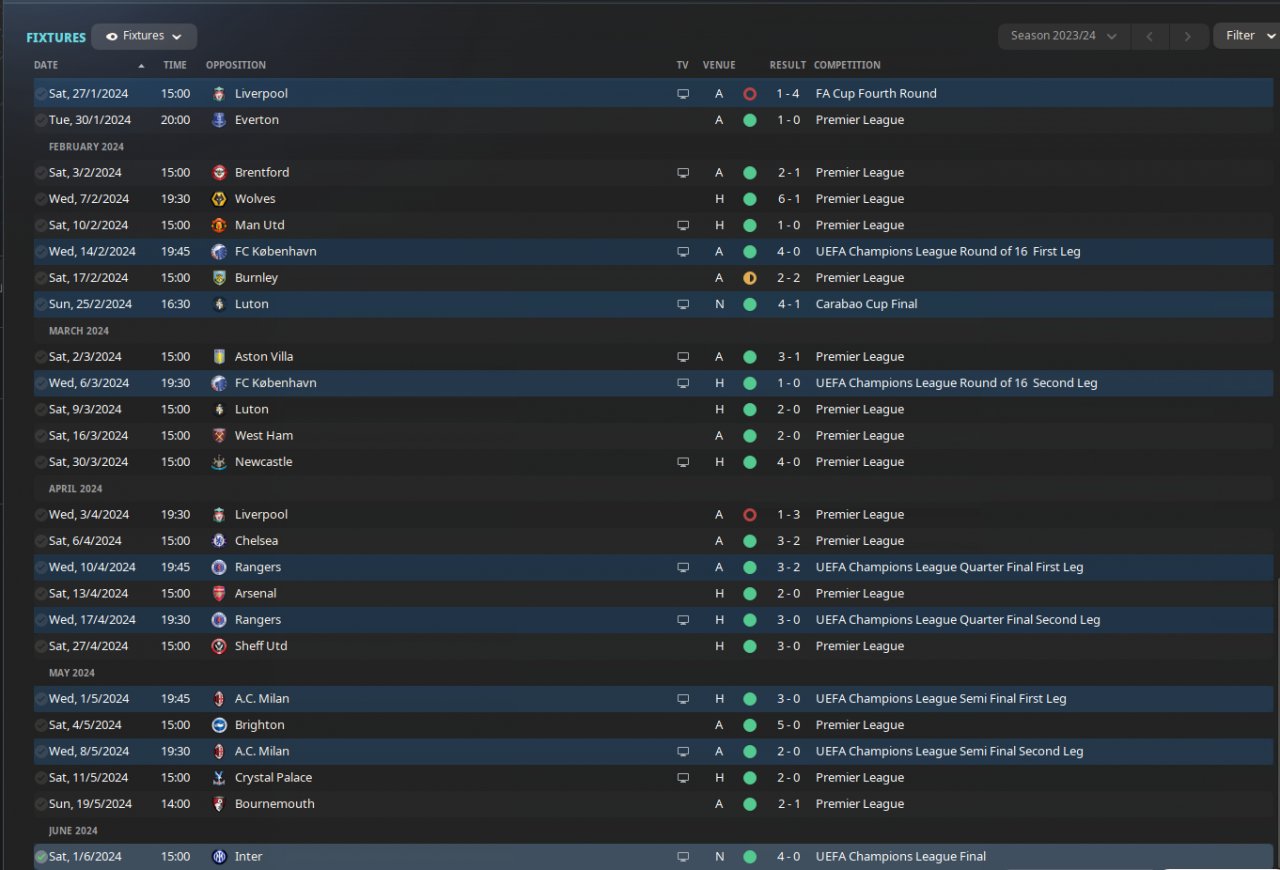Viewport: 1280px width, 870px height.
Task: Click the Man Utd club badge
Action: click(x=219, y=226)
